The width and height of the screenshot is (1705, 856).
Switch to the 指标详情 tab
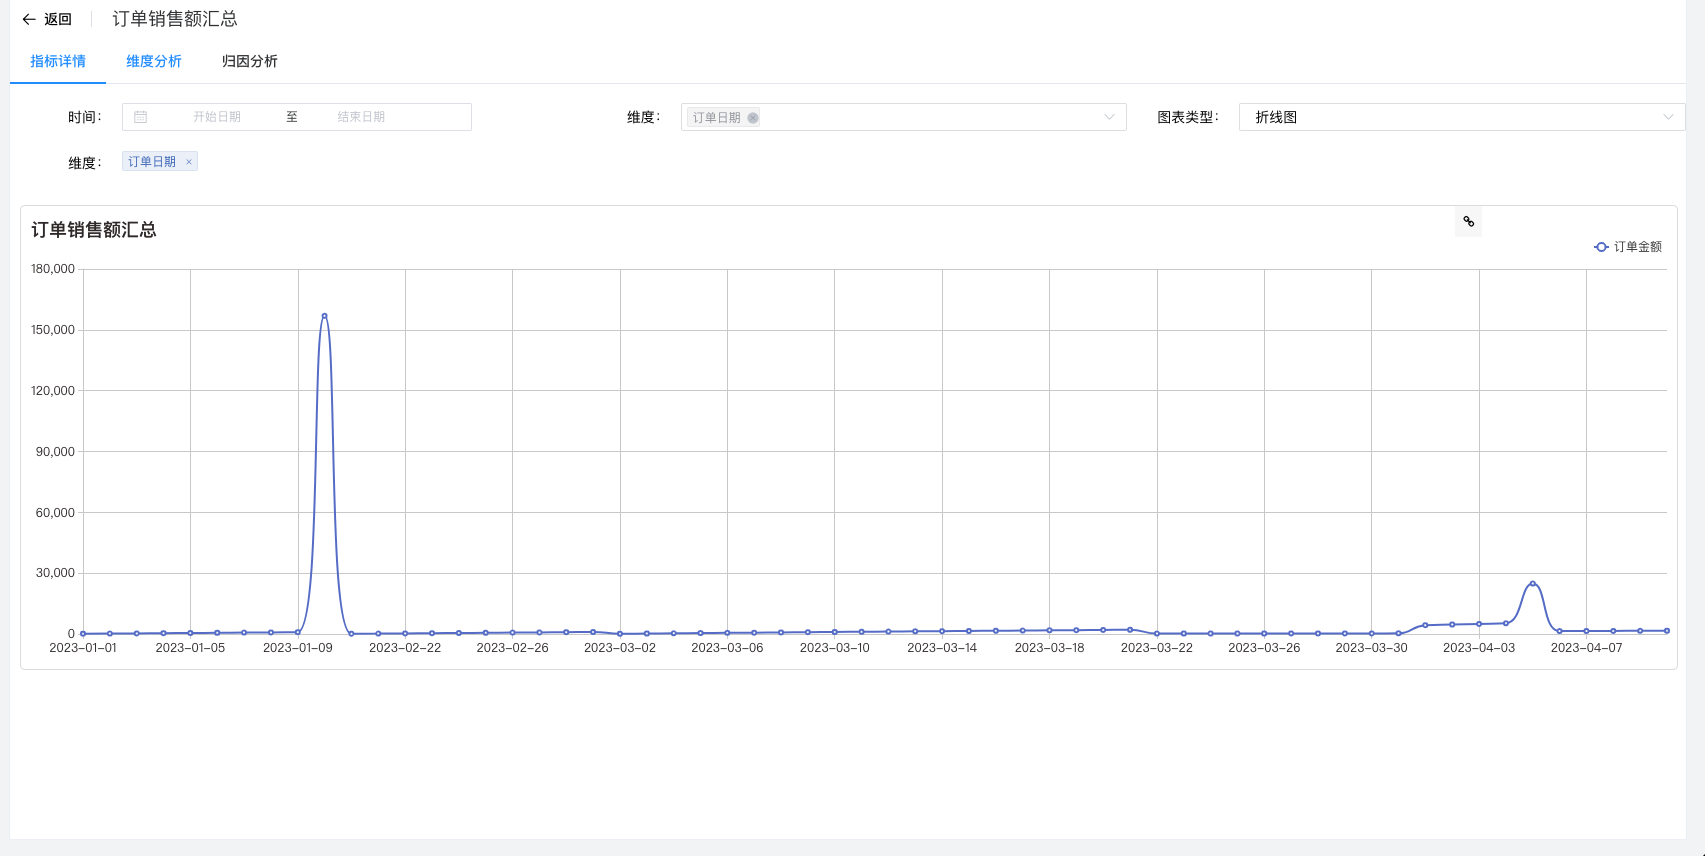[58, 61]
